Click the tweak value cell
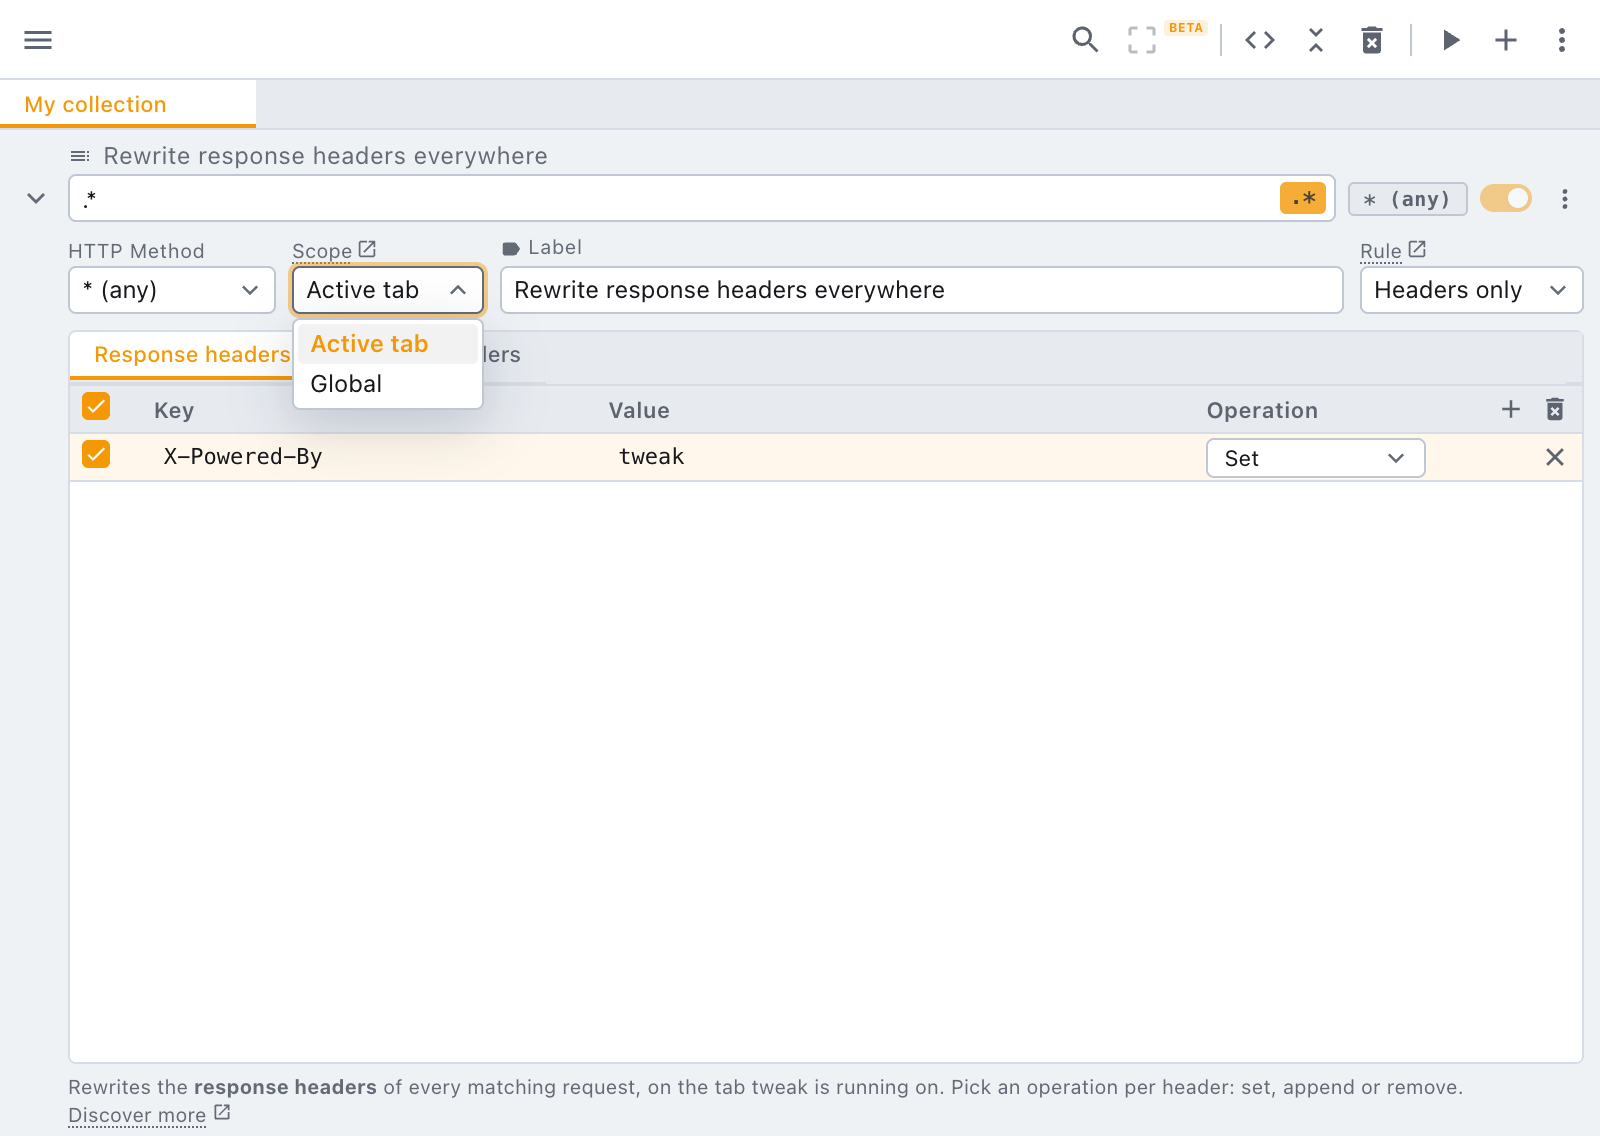1600x1136 pixels. point(652,457)
